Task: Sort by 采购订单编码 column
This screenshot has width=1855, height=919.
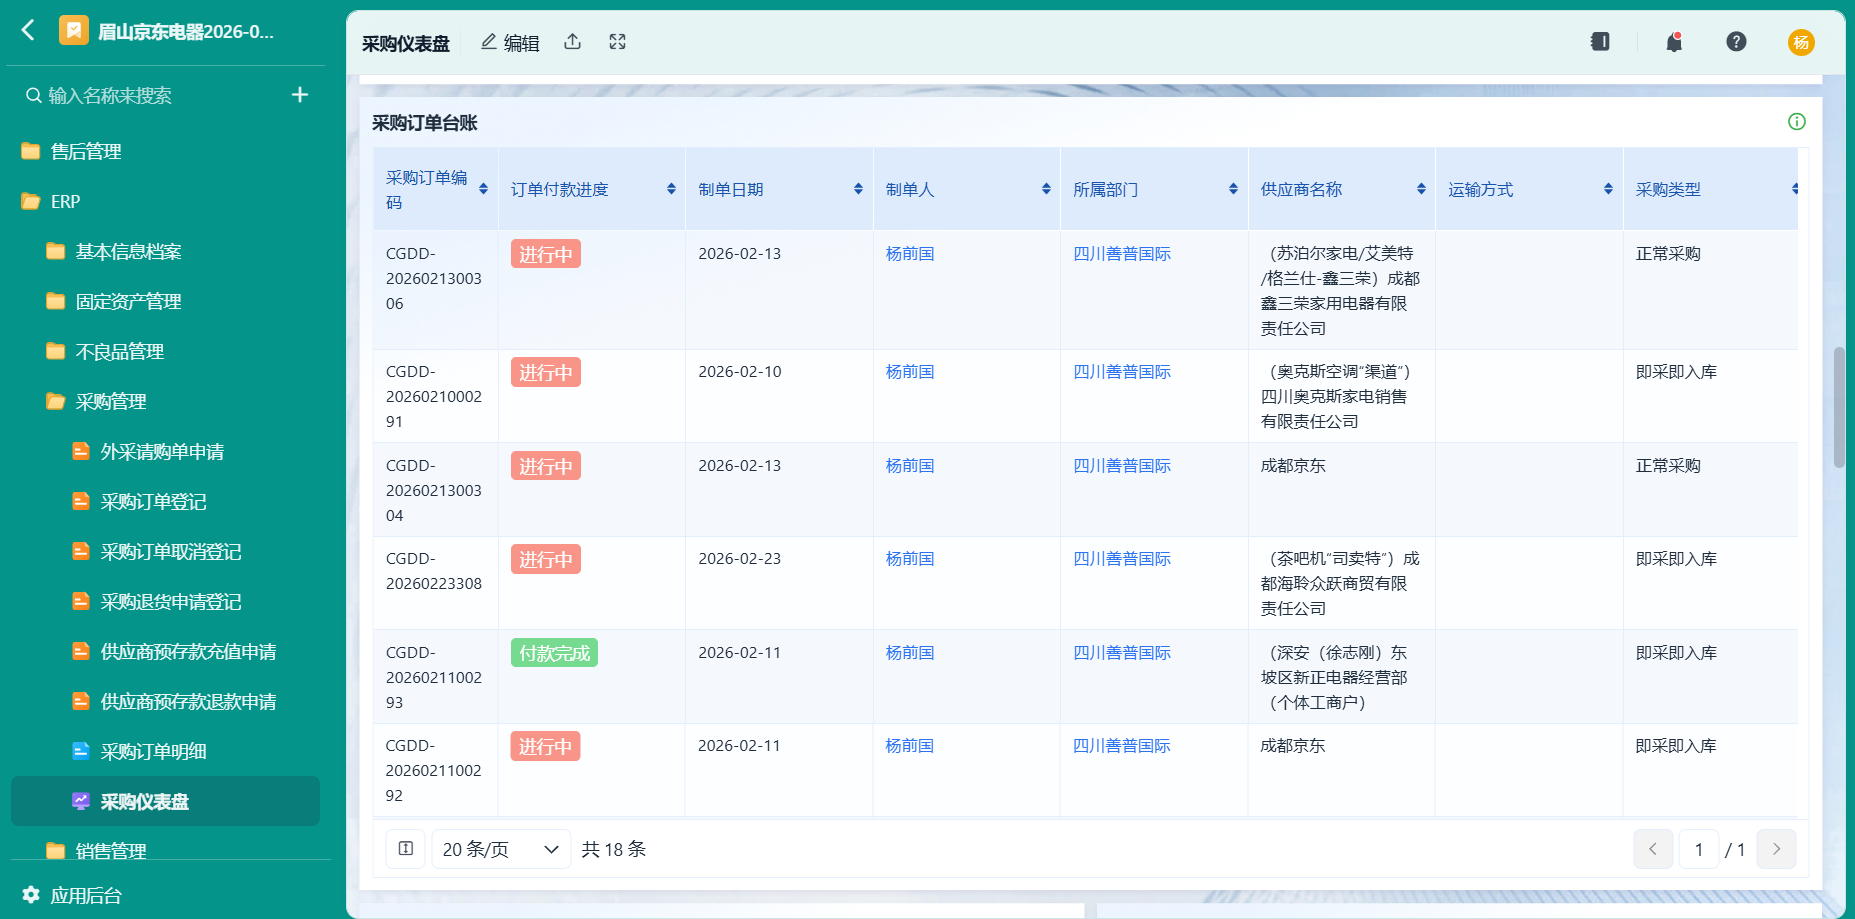Action: pos(483,189)
